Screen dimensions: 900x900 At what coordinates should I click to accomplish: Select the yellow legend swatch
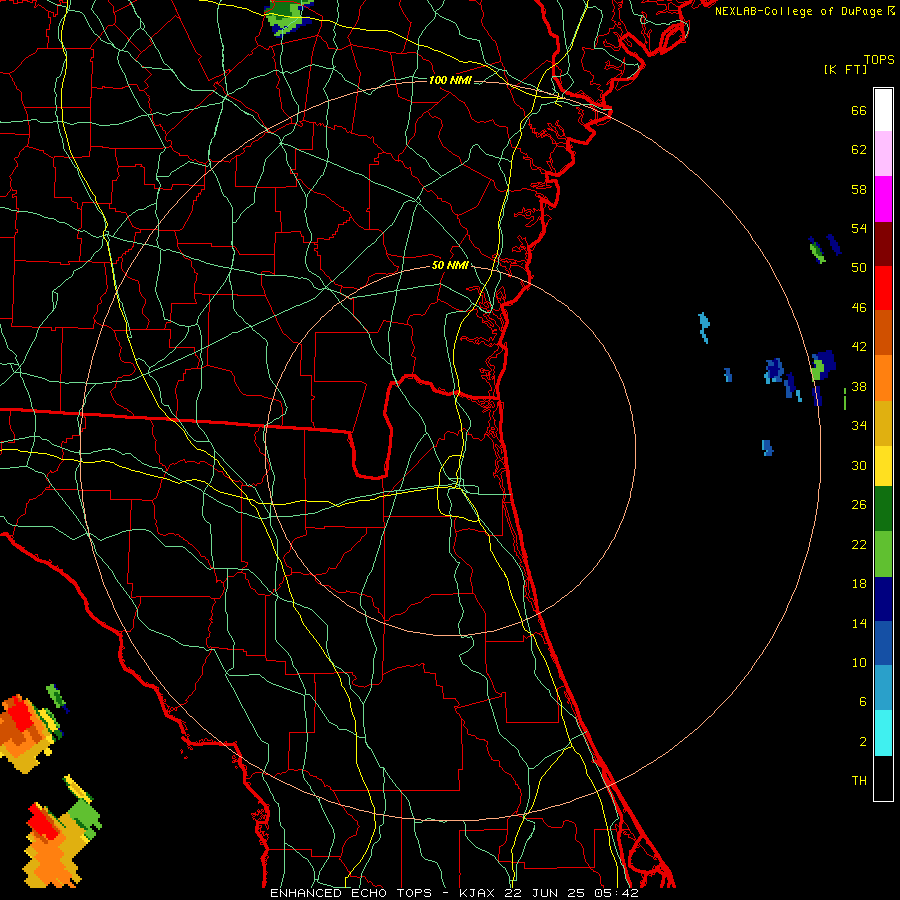click(883, 465)
